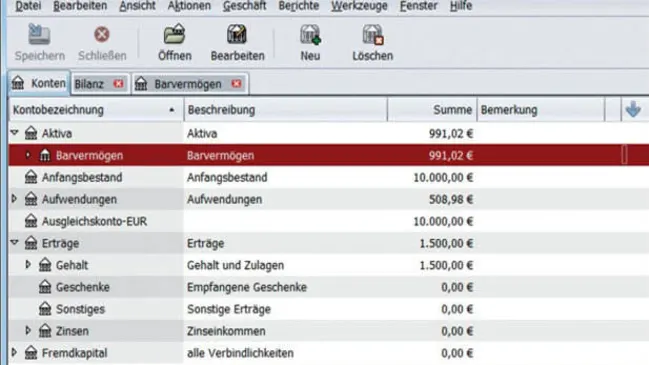Expand the Barvermögen sub-accounts
This screenshot has width=649, height=365.
(x=28, y=155)
